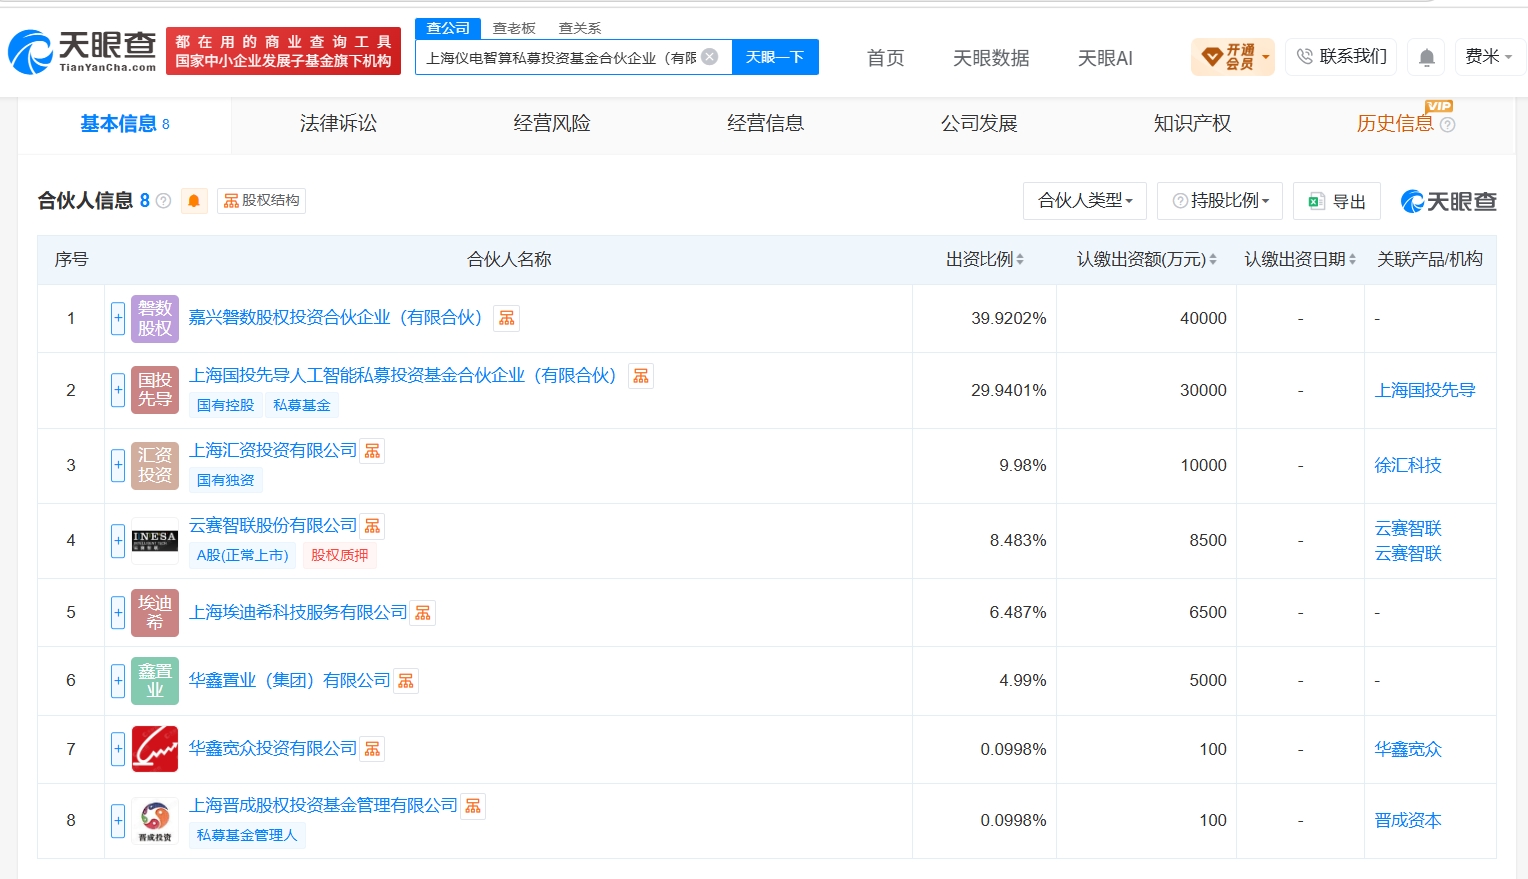Open the notification bell in header

point(1427,57)
